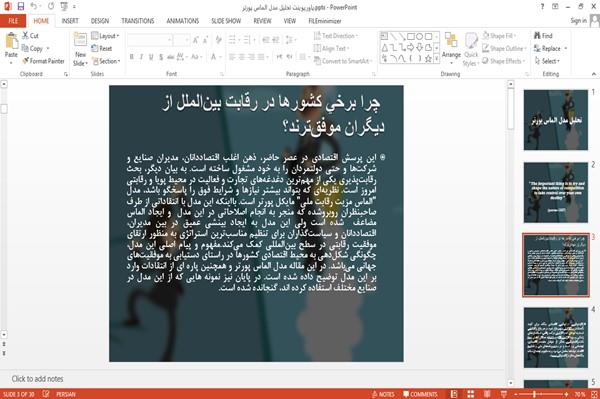Expand the Layout dropdown
Screen dimensions: 600x399
click(105, 36)
